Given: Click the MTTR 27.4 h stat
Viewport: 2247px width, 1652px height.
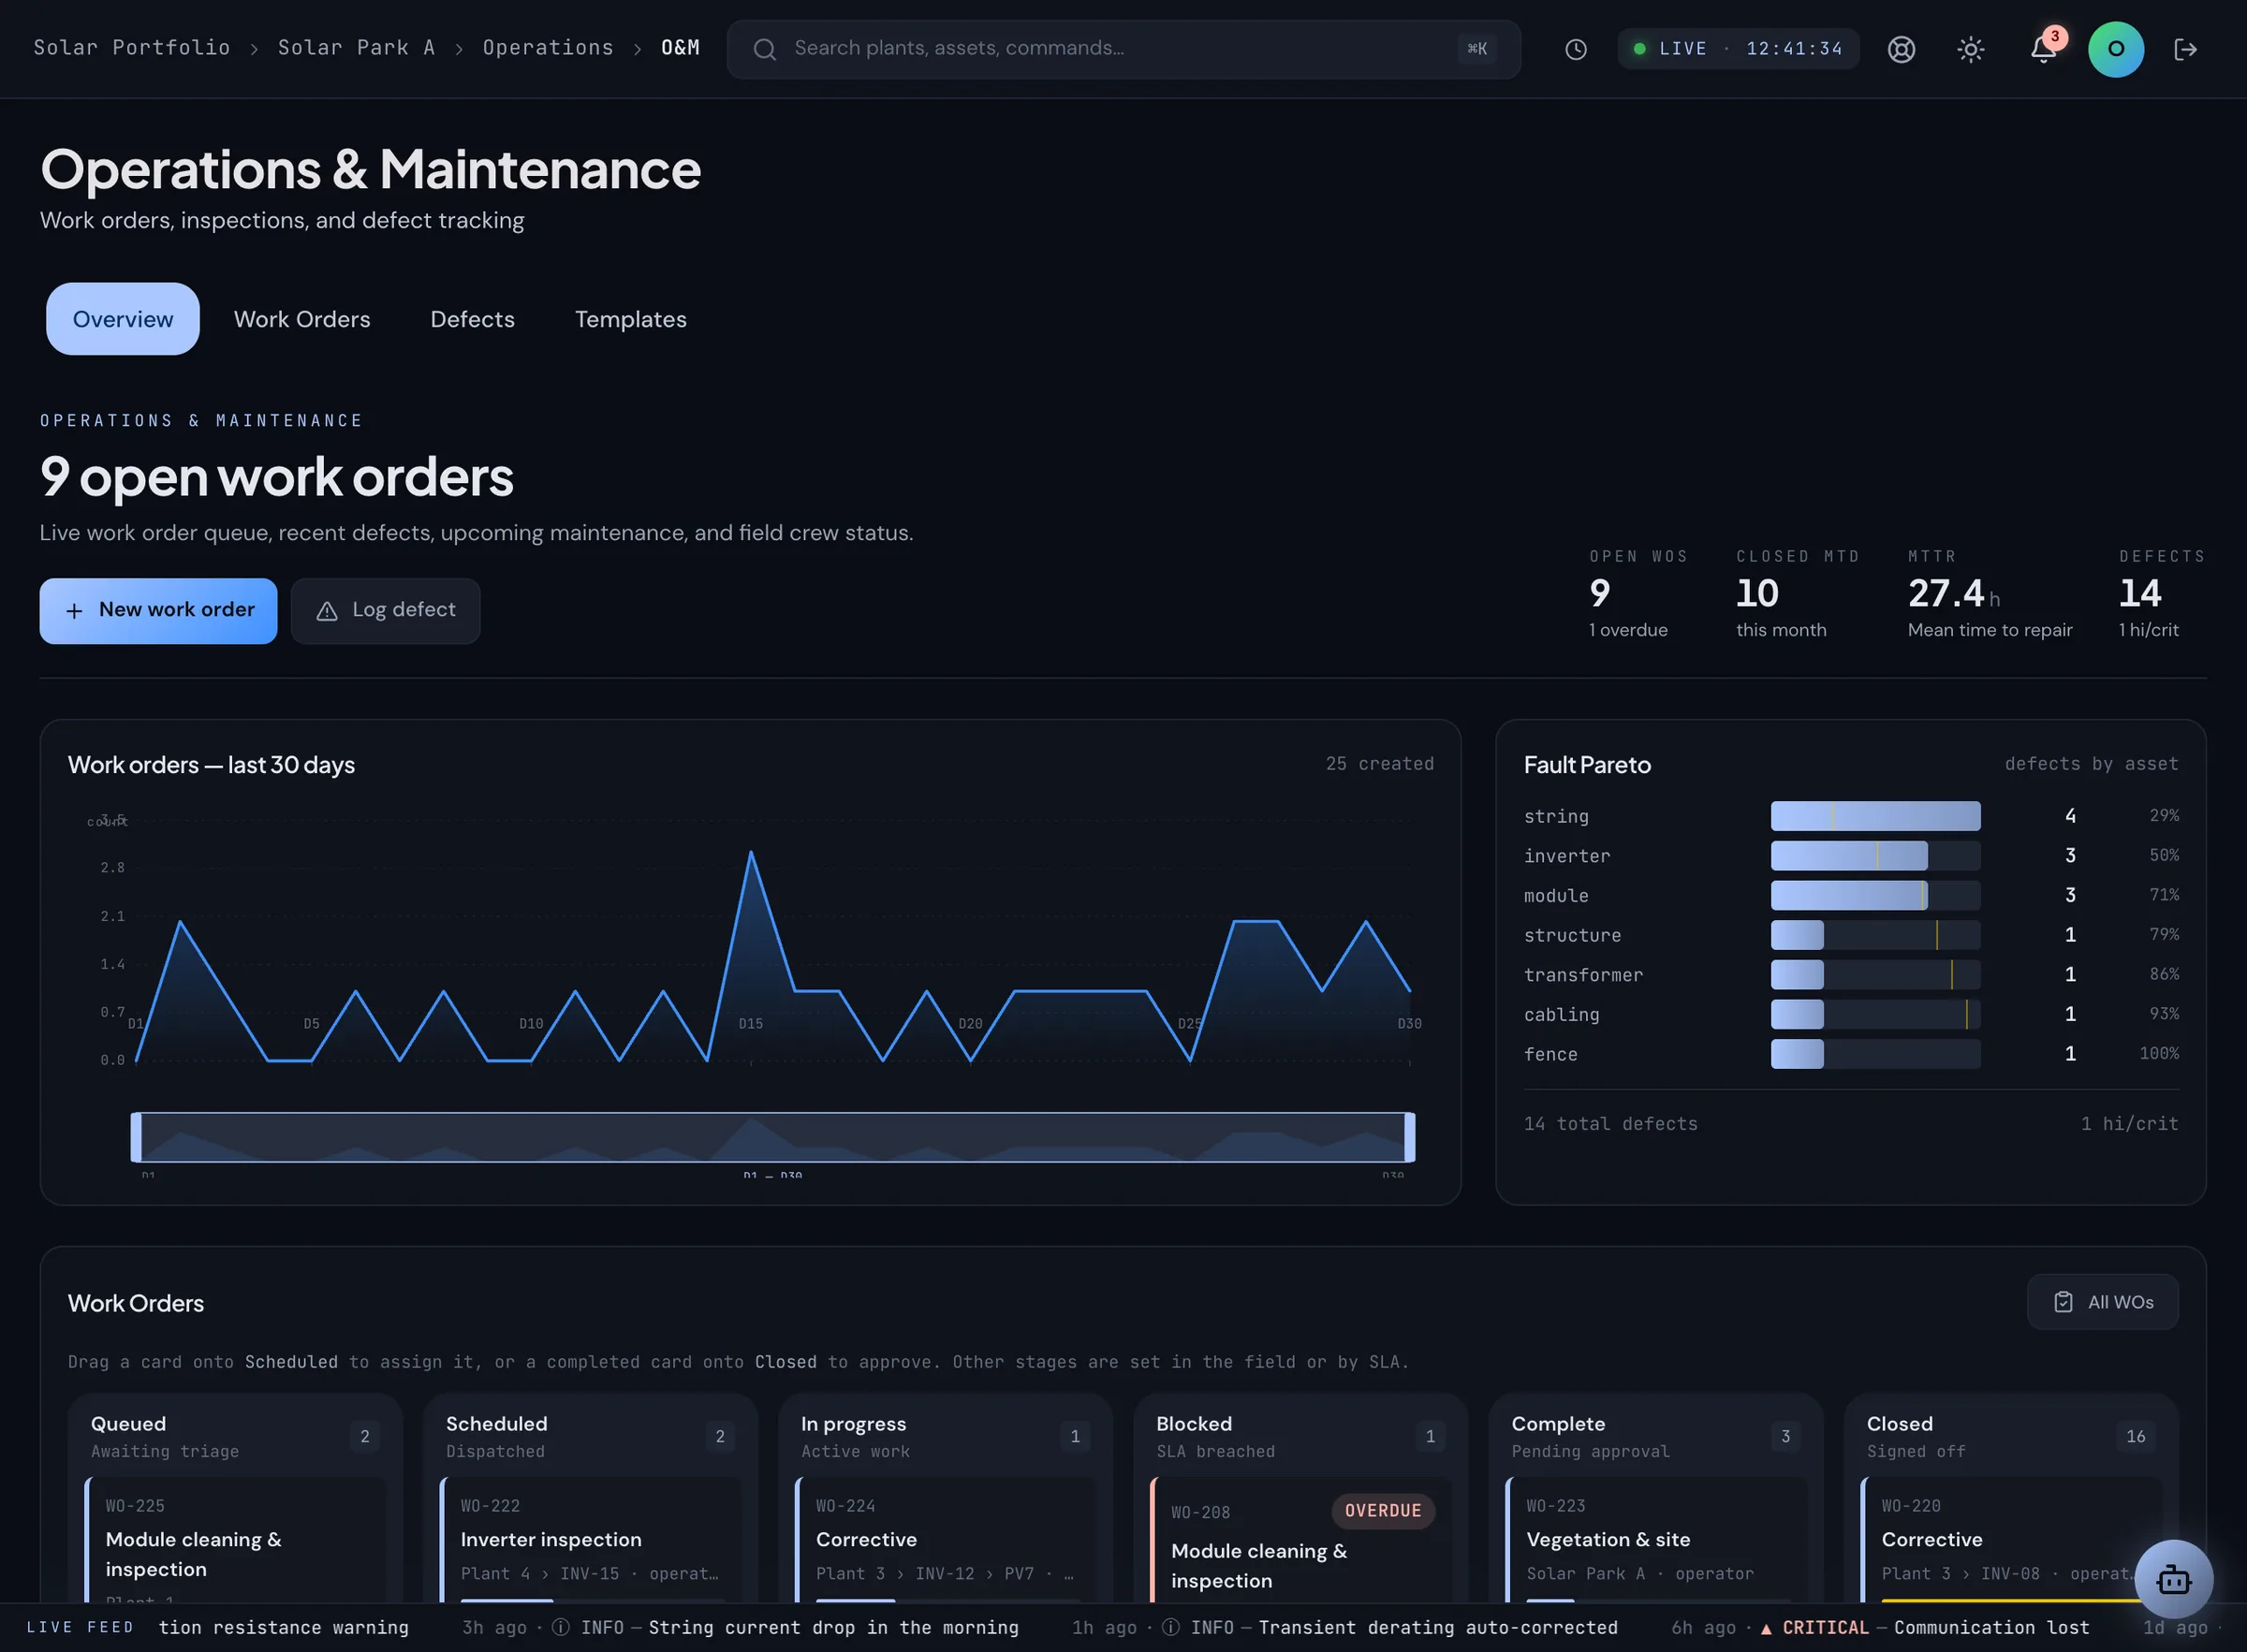Looking at the screenshot, I should (x=1989, y=594).
